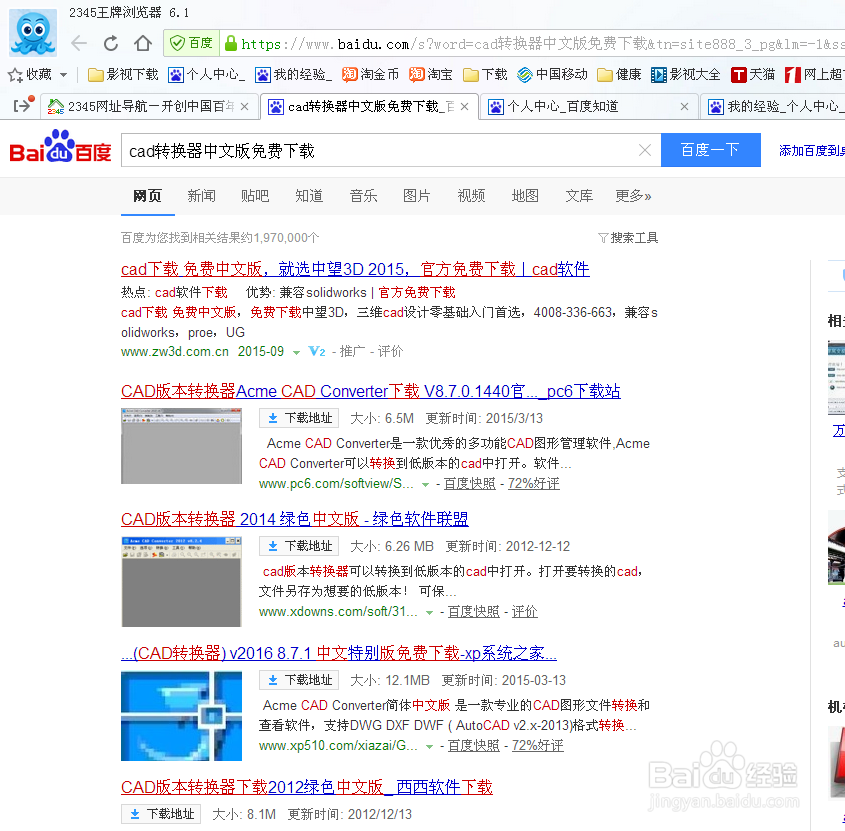Click the green 百度 search button beside address bar

click(190, 43)
